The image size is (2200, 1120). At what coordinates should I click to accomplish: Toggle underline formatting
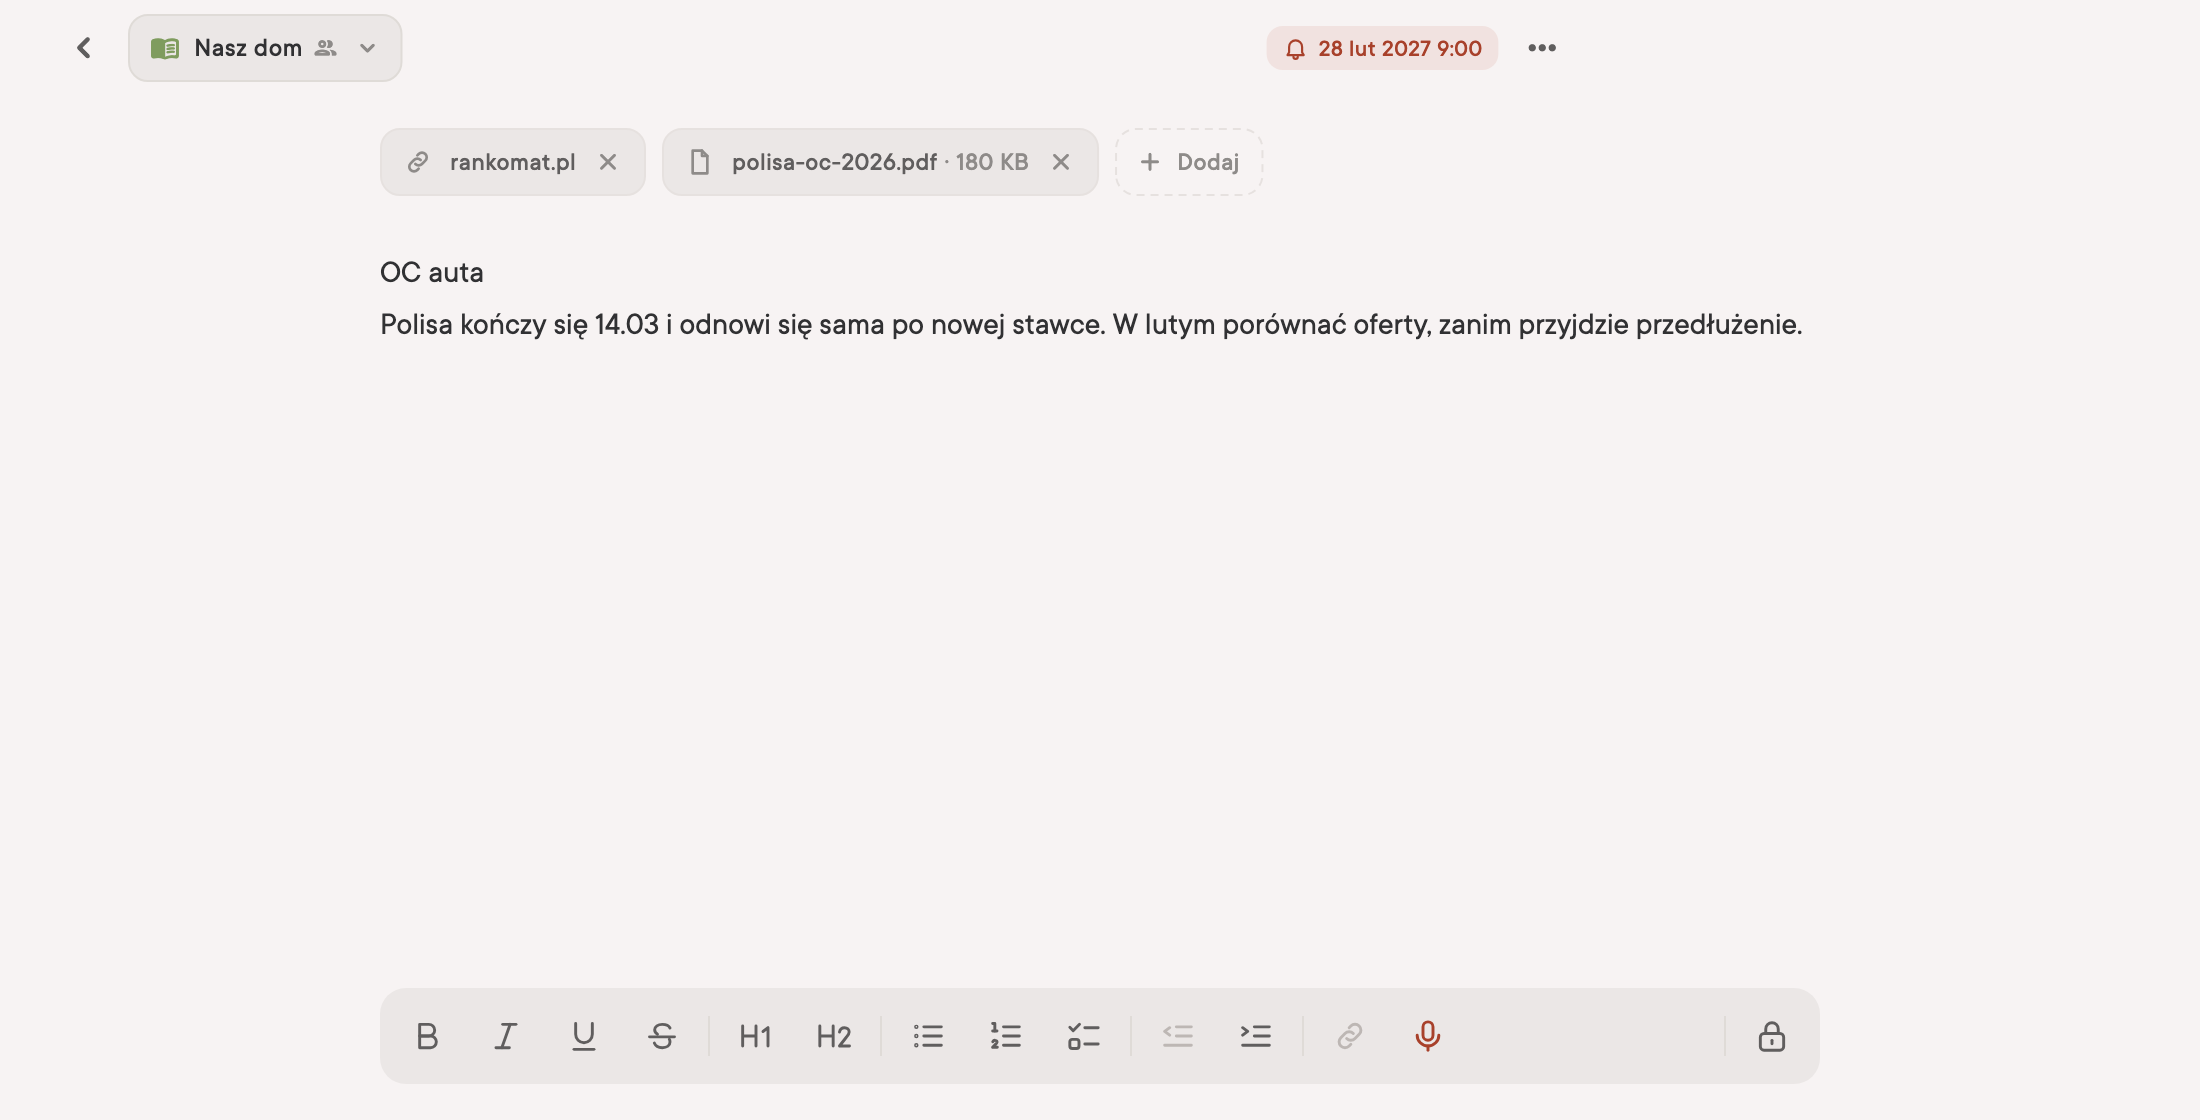[584, 1036]
